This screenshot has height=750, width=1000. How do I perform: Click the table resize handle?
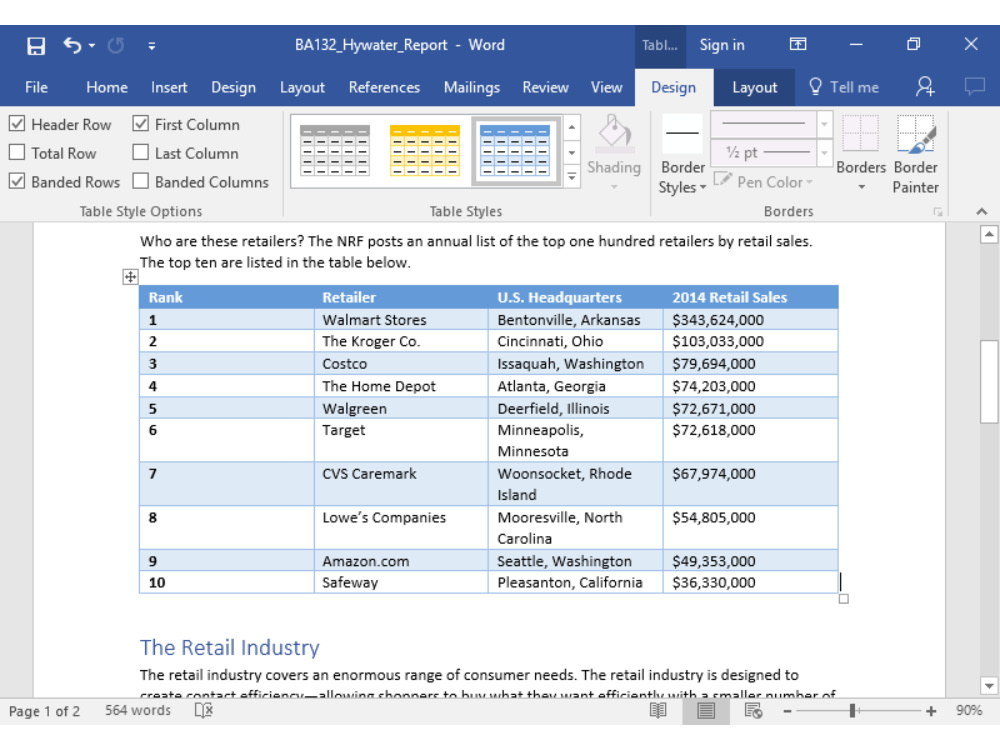[x=843, y=599]
